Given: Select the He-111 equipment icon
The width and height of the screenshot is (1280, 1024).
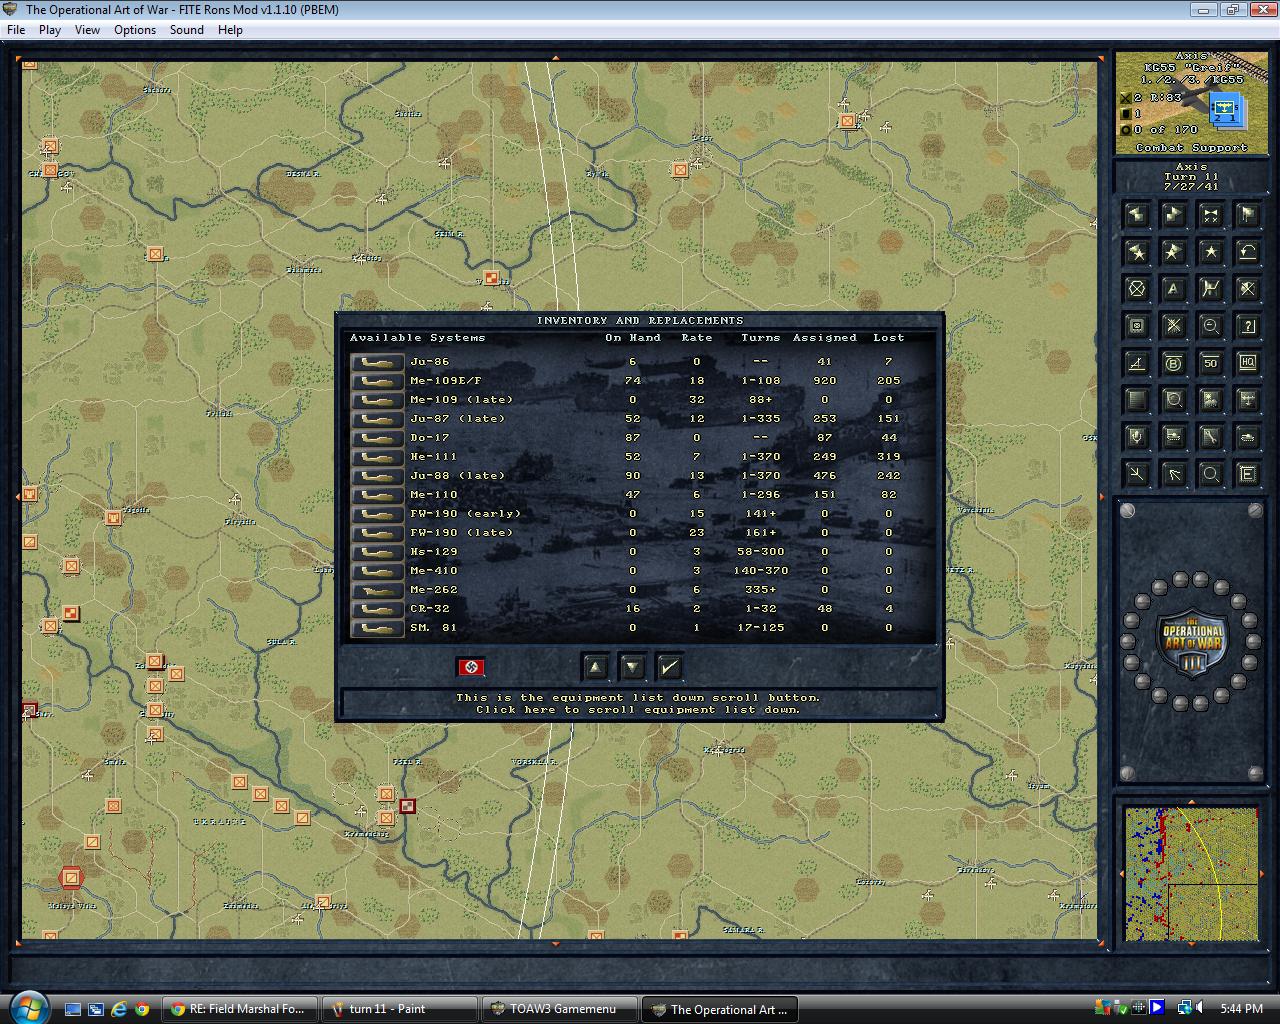Looking at the screenshot, I should point(377,457).
